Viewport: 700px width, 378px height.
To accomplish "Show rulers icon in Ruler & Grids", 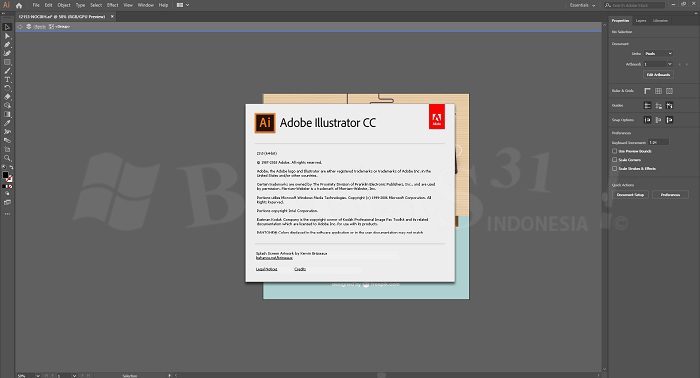I will click(x=647, y=91).
